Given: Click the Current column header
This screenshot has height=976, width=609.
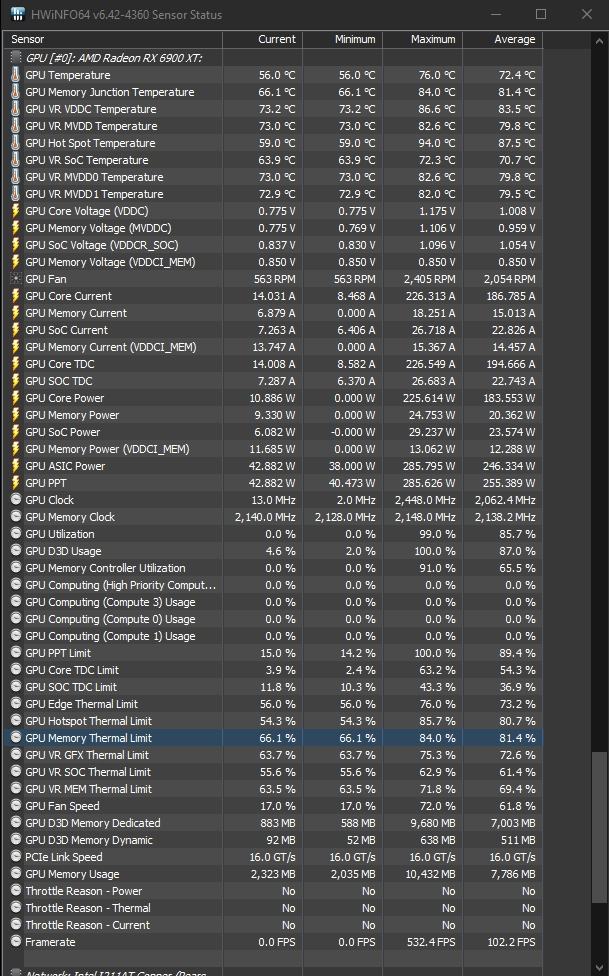Looking at the screenshot, I should point(263,39).
